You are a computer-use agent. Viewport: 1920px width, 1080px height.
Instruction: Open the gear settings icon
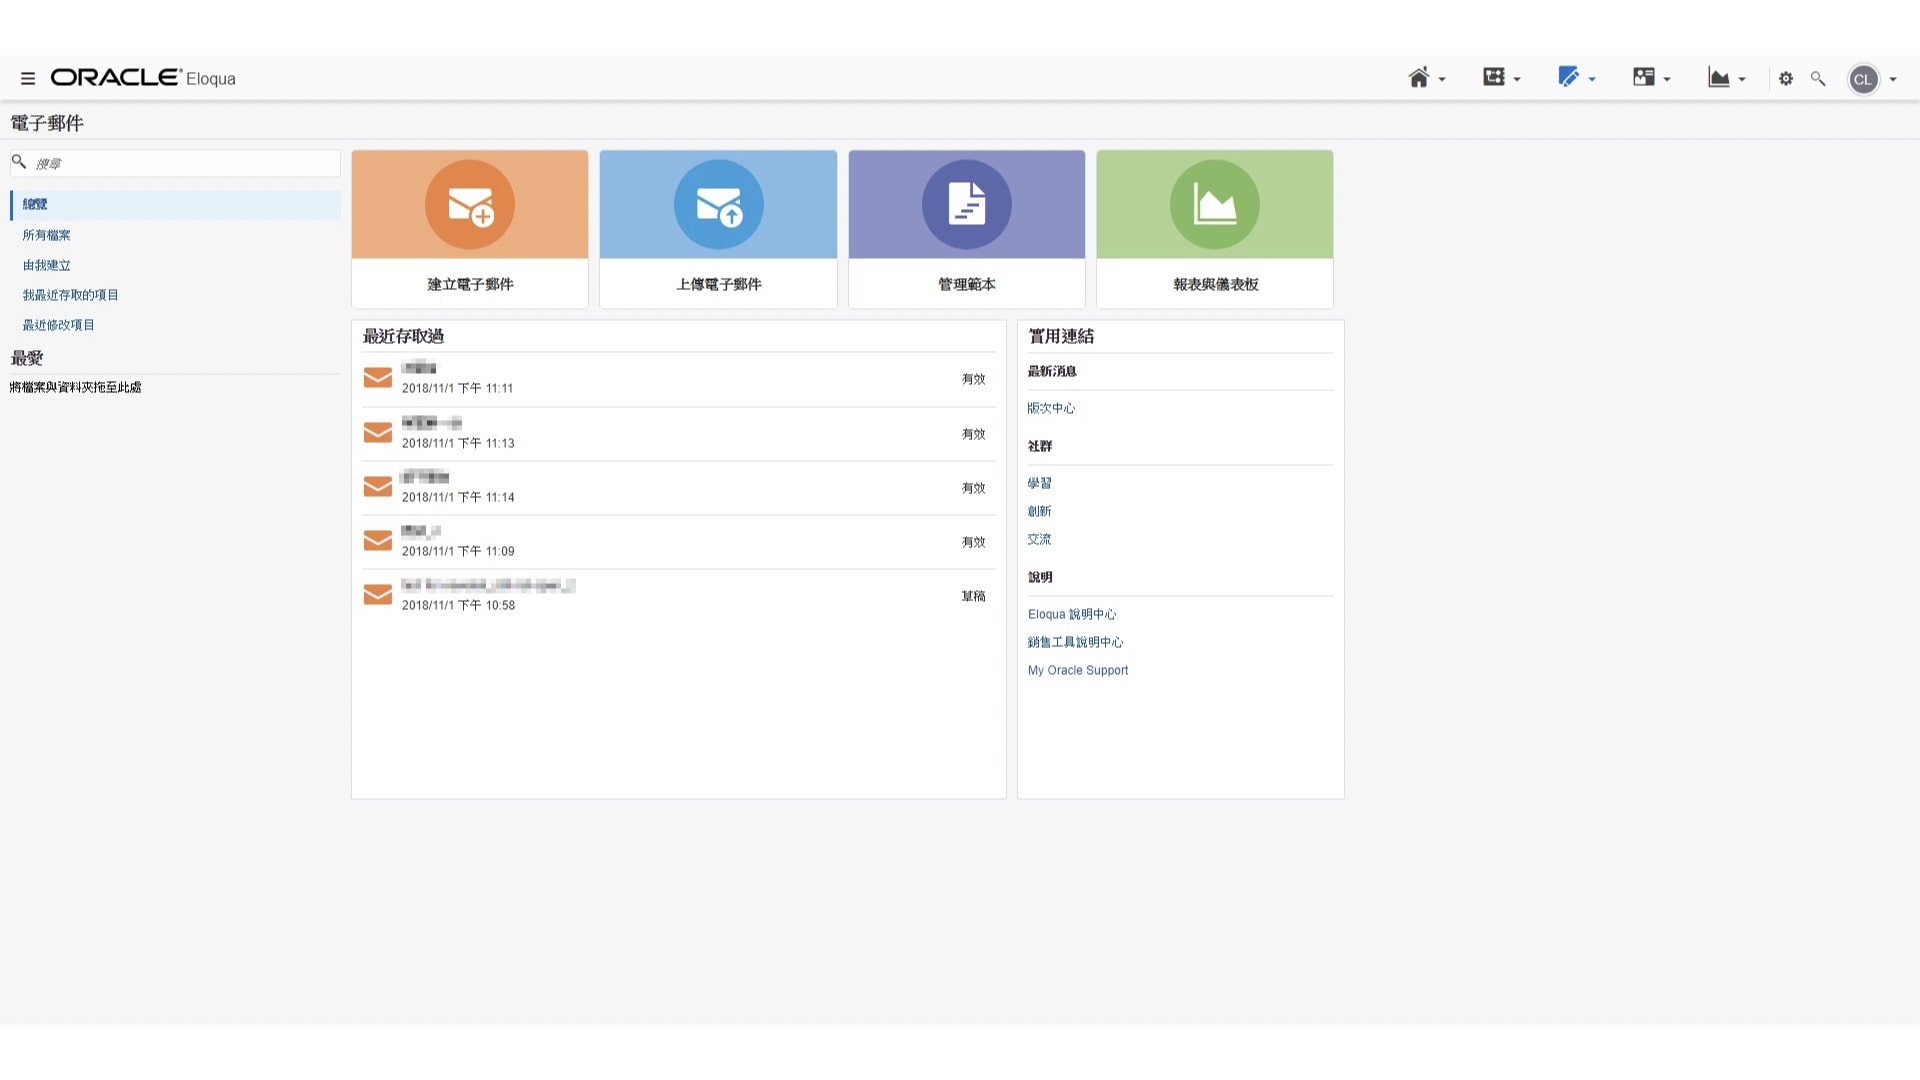point(1786,78)
